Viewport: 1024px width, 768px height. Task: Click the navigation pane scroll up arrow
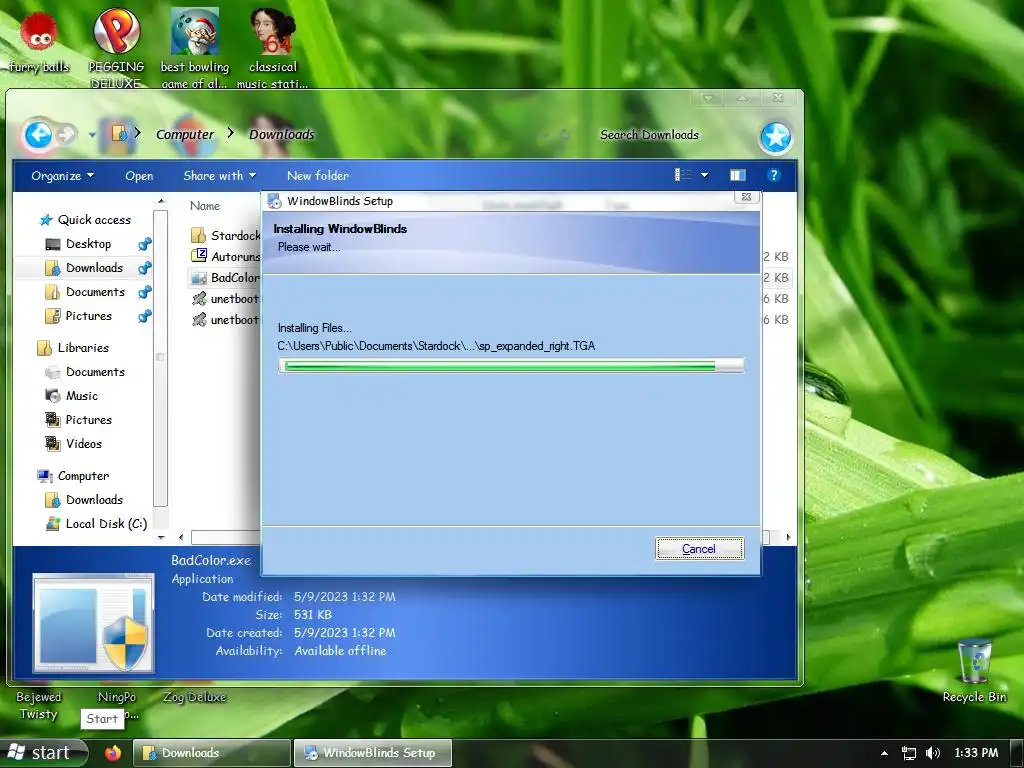click(161, 202)
